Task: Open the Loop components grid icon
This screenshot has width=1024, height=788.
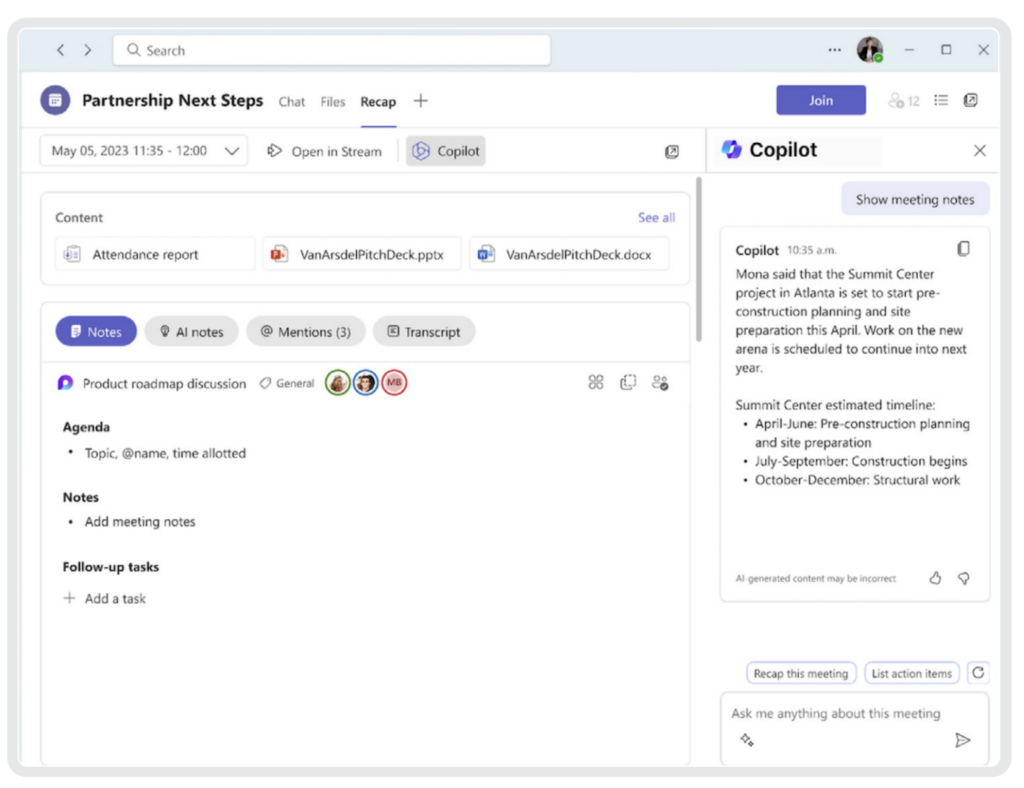Action: pyautogui.click(x=596, y=382)
